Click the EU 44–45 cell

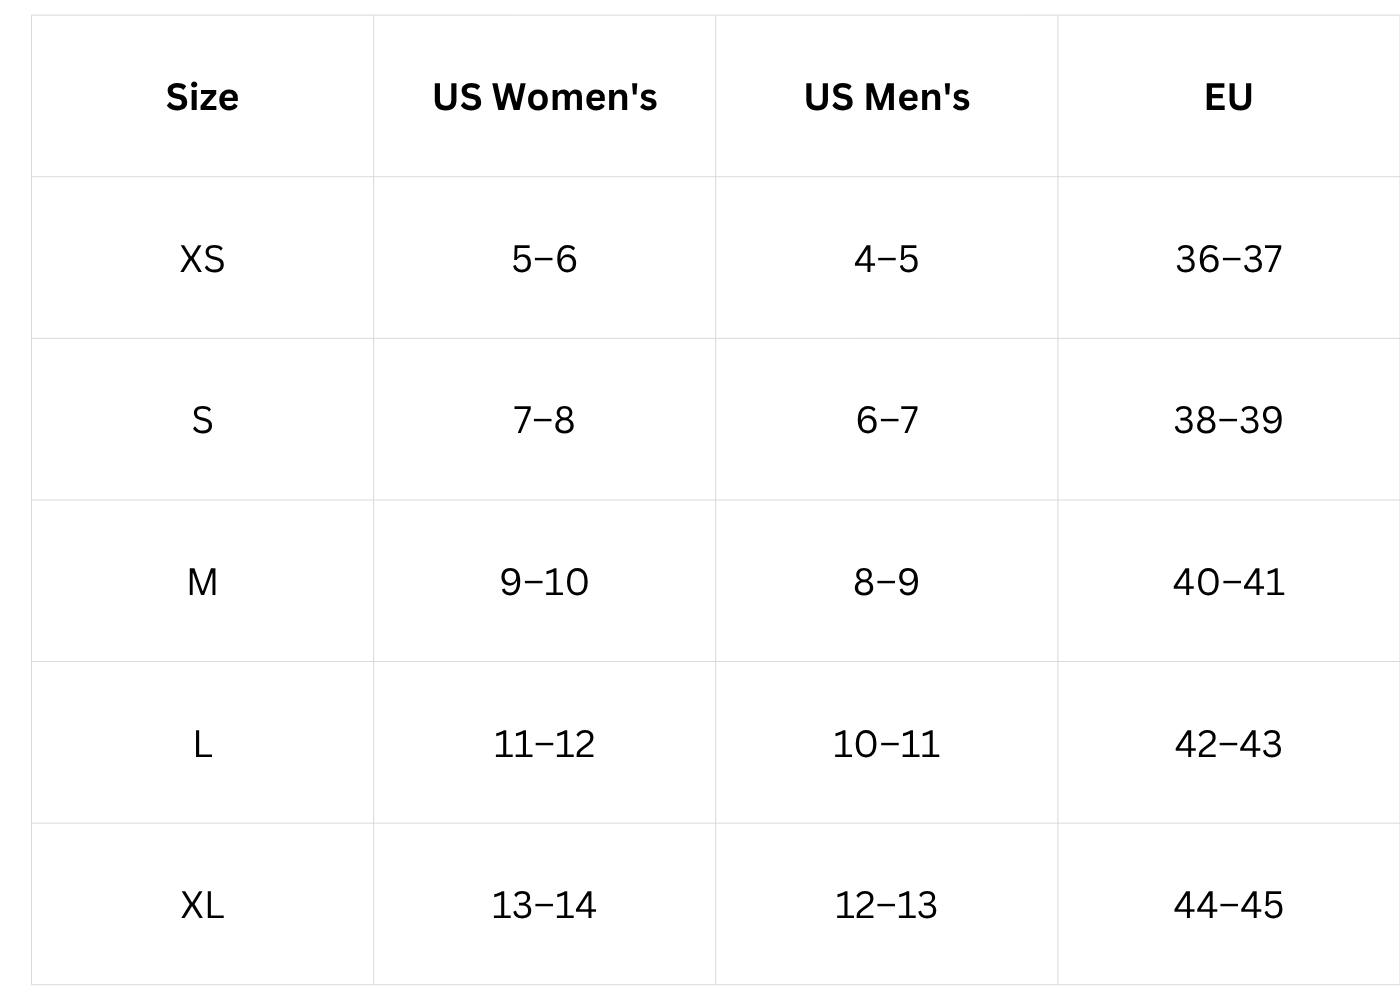click(x=1228, y=905)
